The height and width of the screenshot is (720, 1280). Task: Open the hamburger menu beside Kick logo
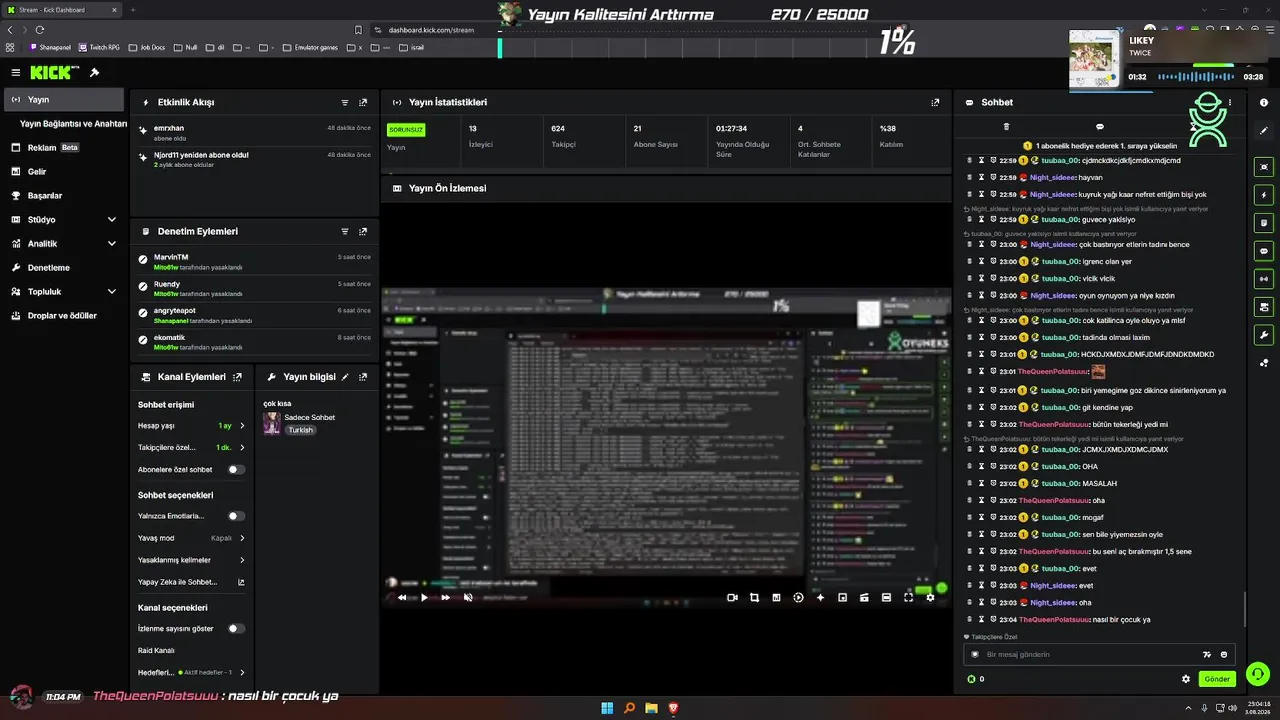tap(16, 73)
